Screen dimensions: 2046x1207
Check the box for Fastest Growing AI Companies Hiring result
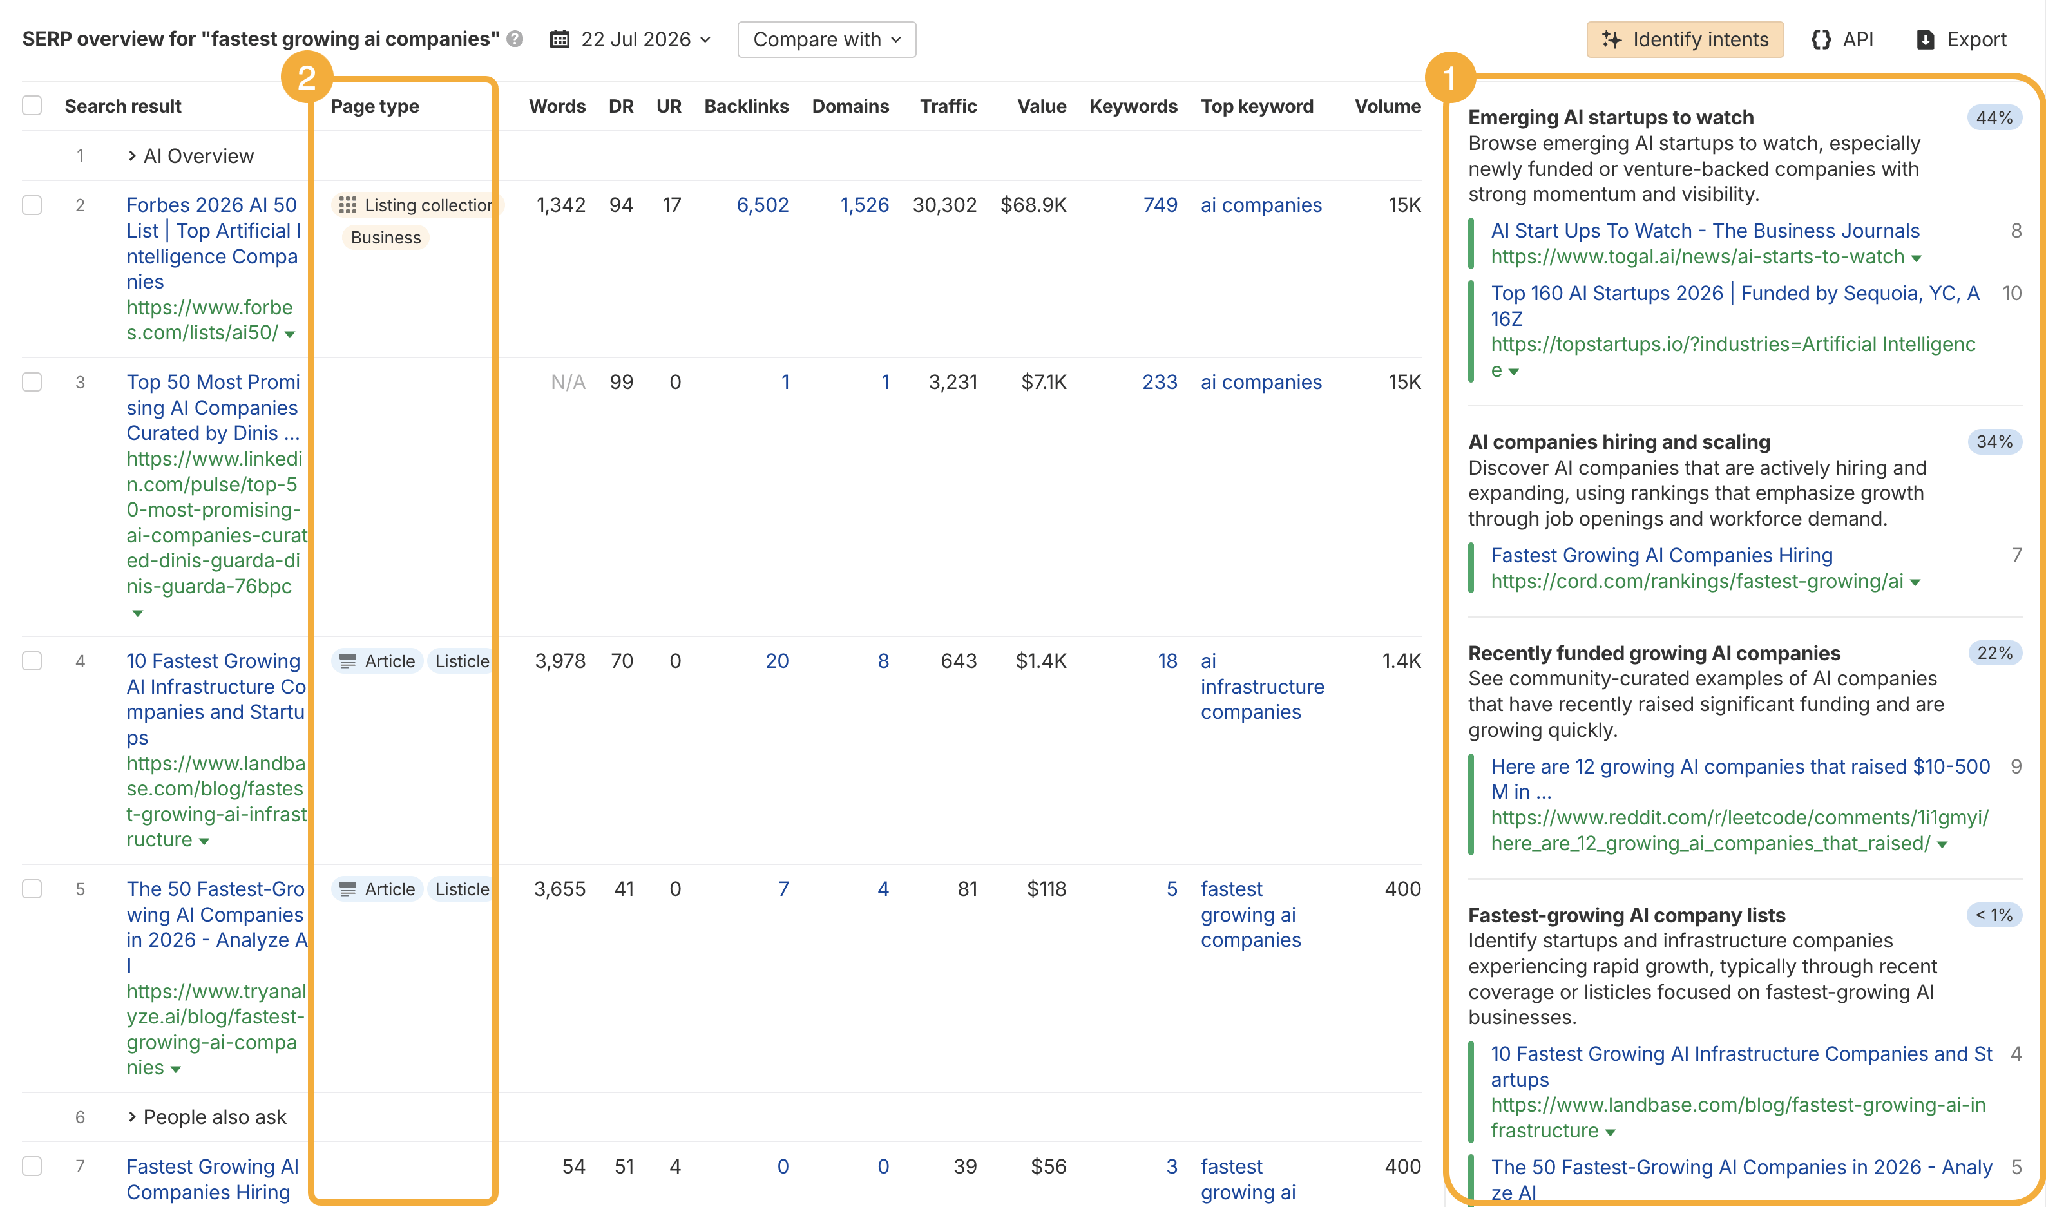tap(32, 1166)
